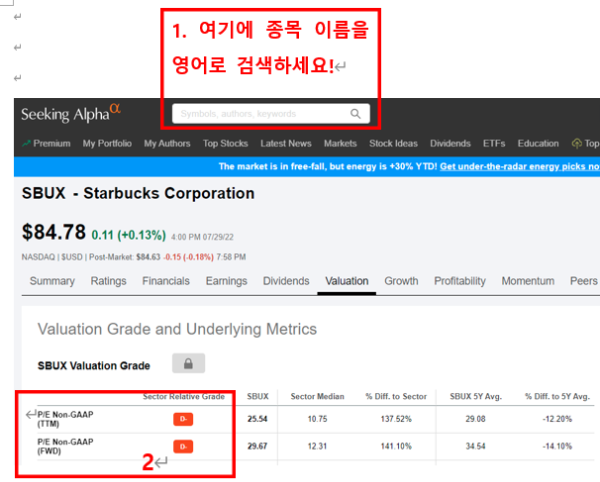Click the Valuation Grade and Underlying Metrics heading
Image resolution: width=600 pixels, height=482 pixels.
tap(177, 329)
